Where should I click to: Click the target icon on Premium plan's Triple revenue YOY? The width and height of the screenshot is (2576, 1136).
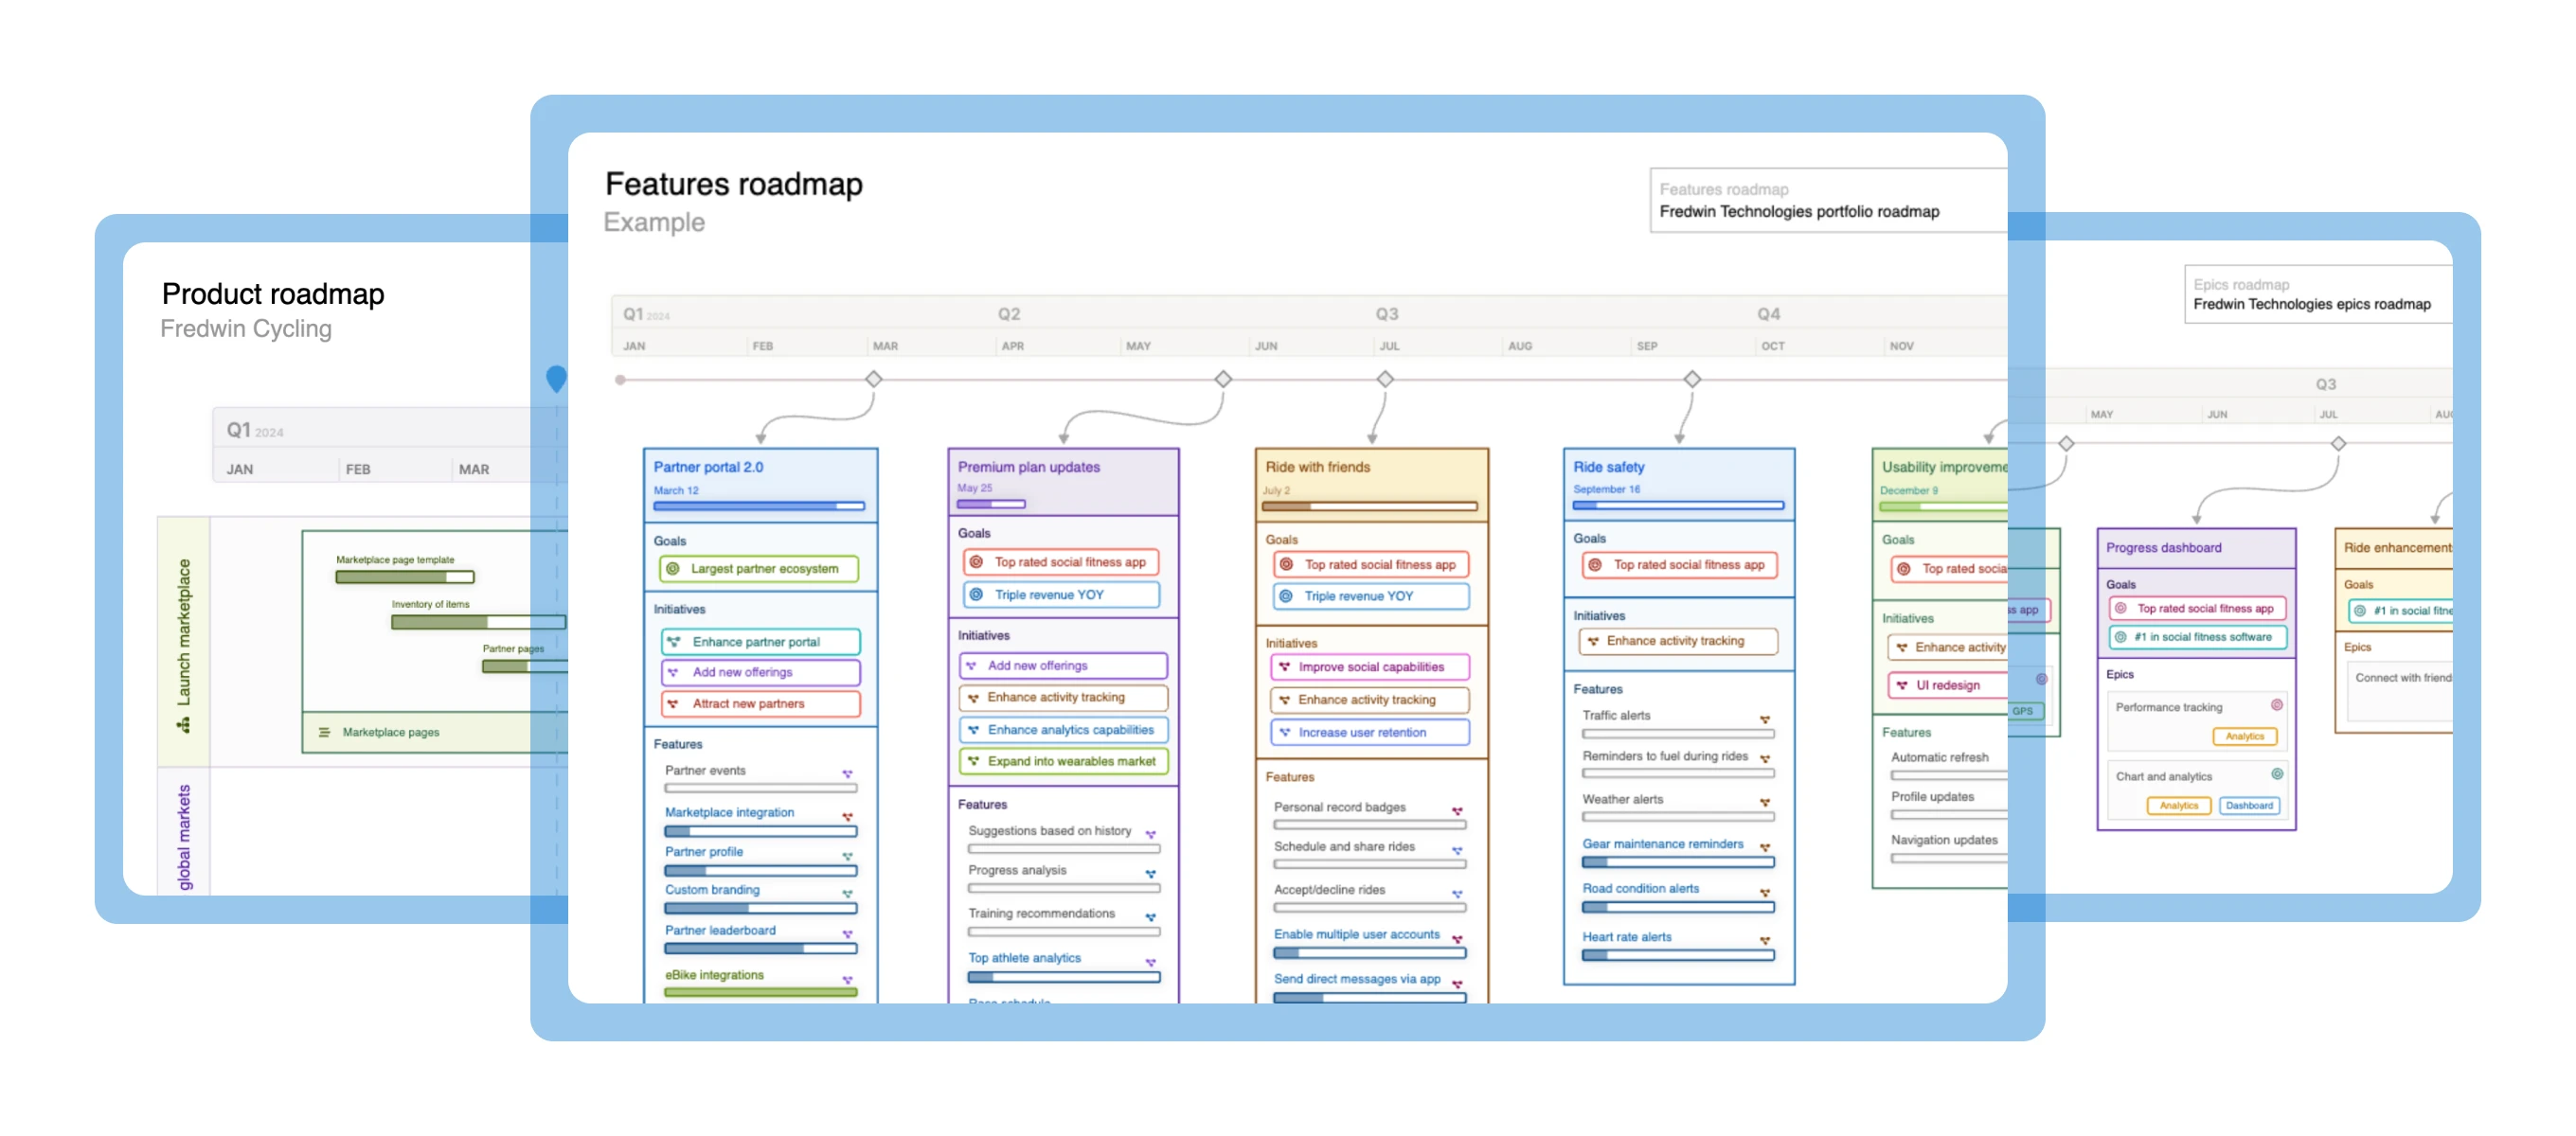[x=977, y=594]
